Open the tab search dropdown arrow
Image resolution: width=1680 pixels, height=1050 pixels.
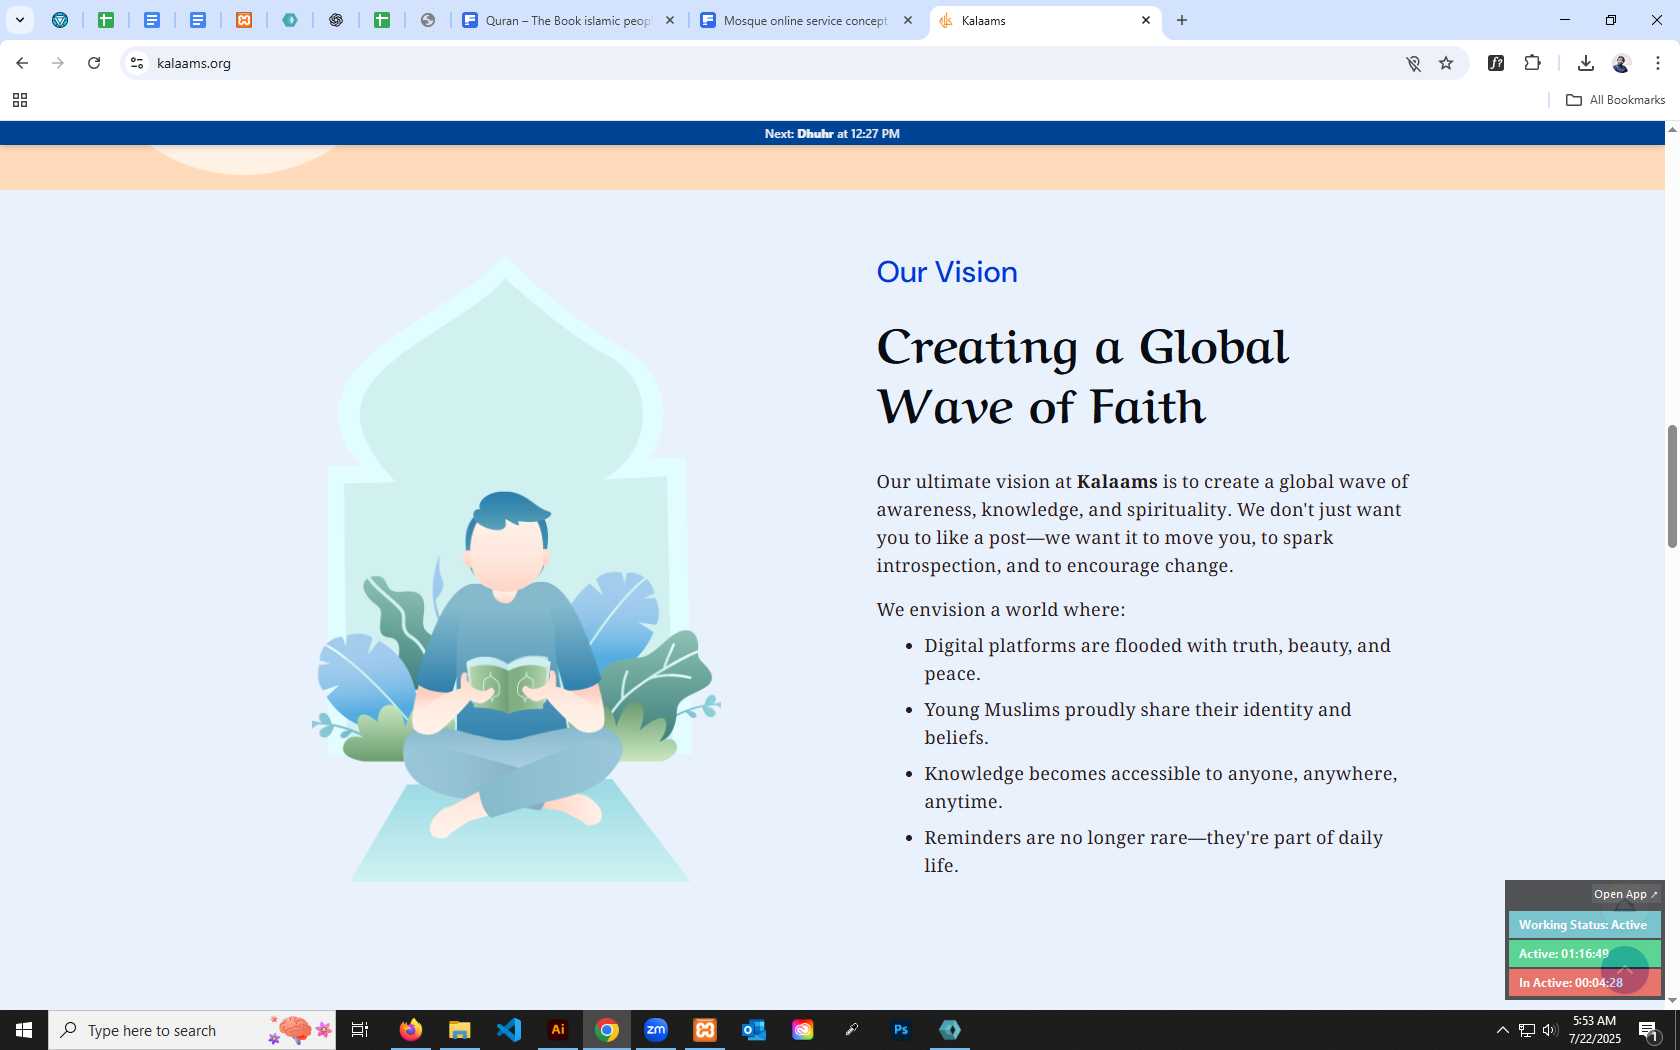[19, 20]
